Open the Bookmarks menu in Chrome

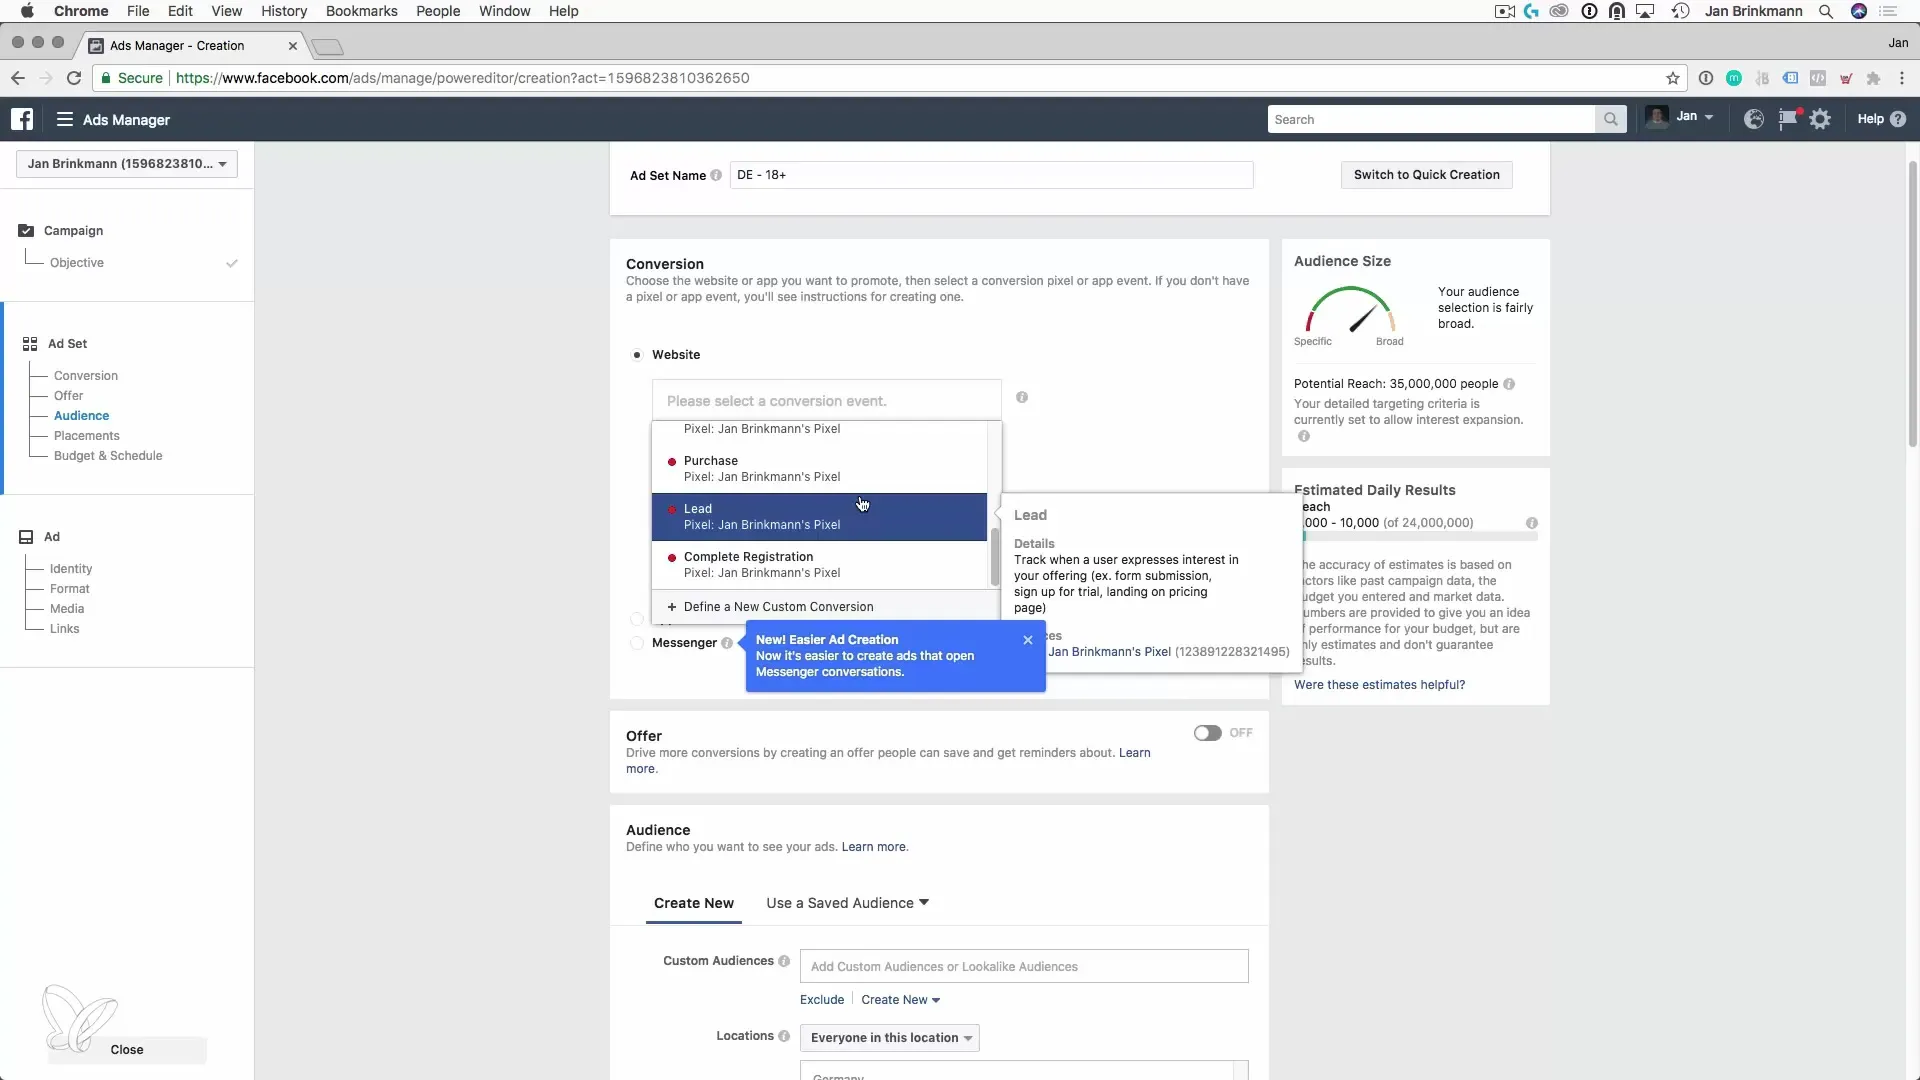pos(361,11)
